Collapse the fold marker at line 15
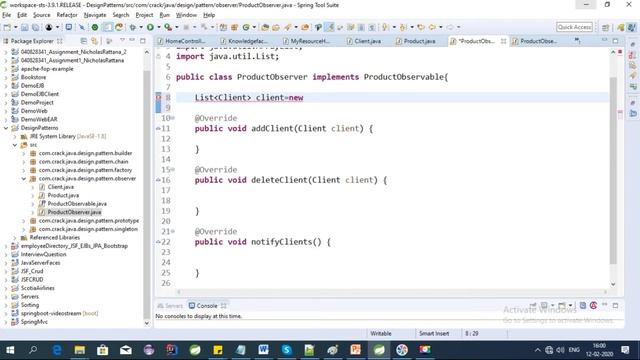 click(173, 169)
